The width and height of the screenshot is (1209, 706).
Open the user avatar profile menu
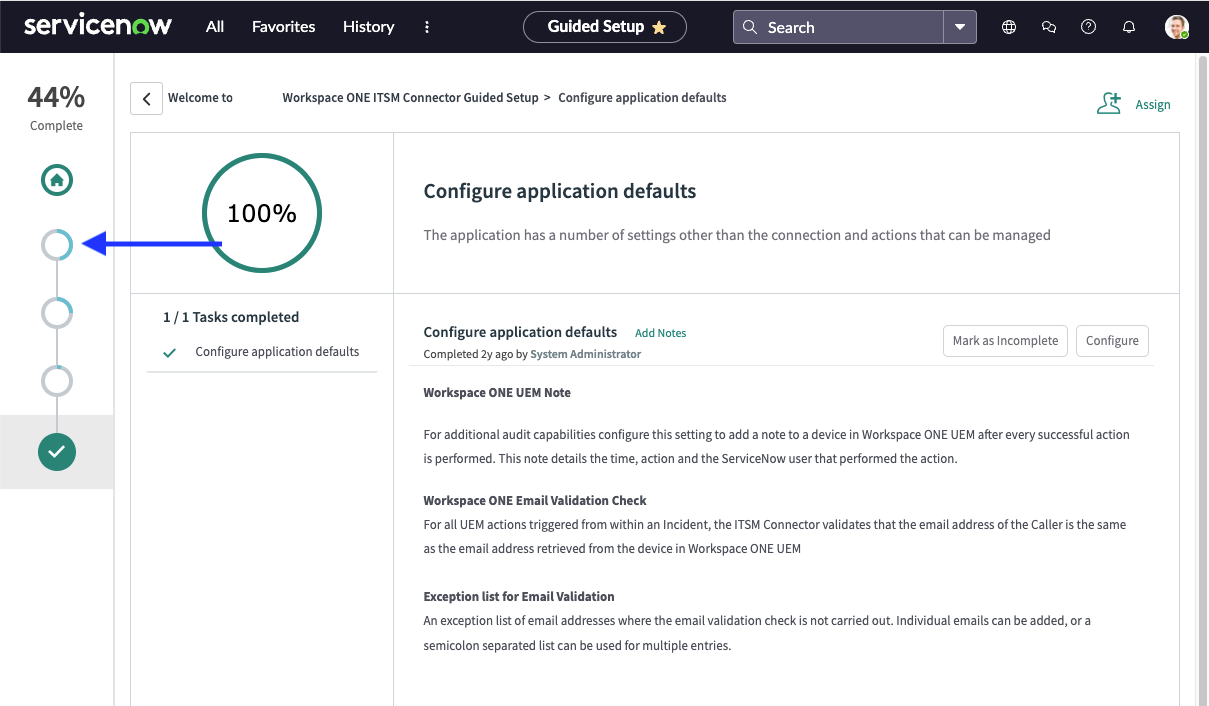(x=1177, y=27)
